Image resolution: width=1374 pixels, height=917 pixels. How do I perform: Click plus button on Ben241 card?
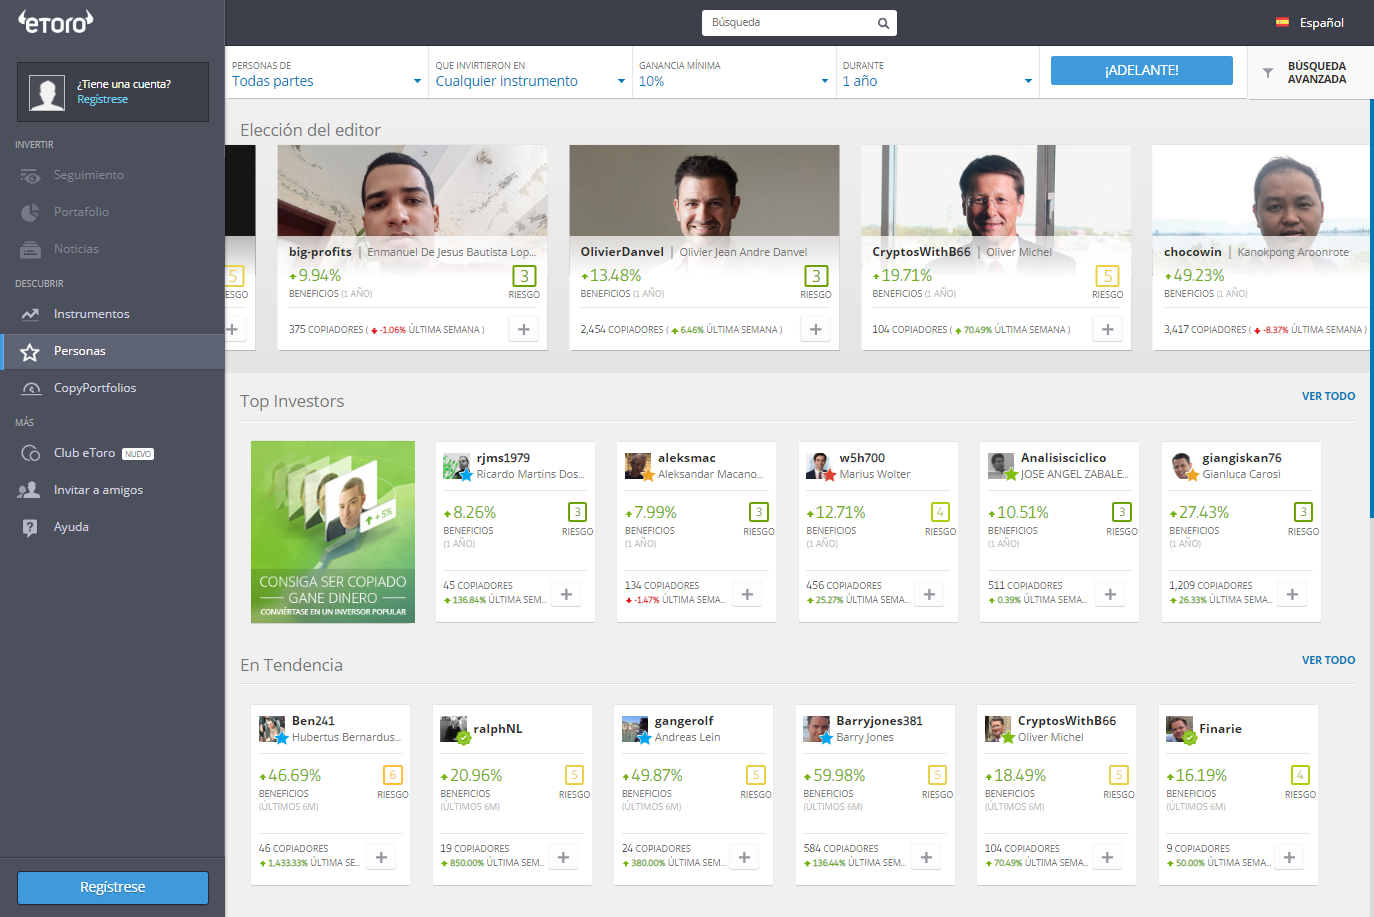click(x=381, y=857)
